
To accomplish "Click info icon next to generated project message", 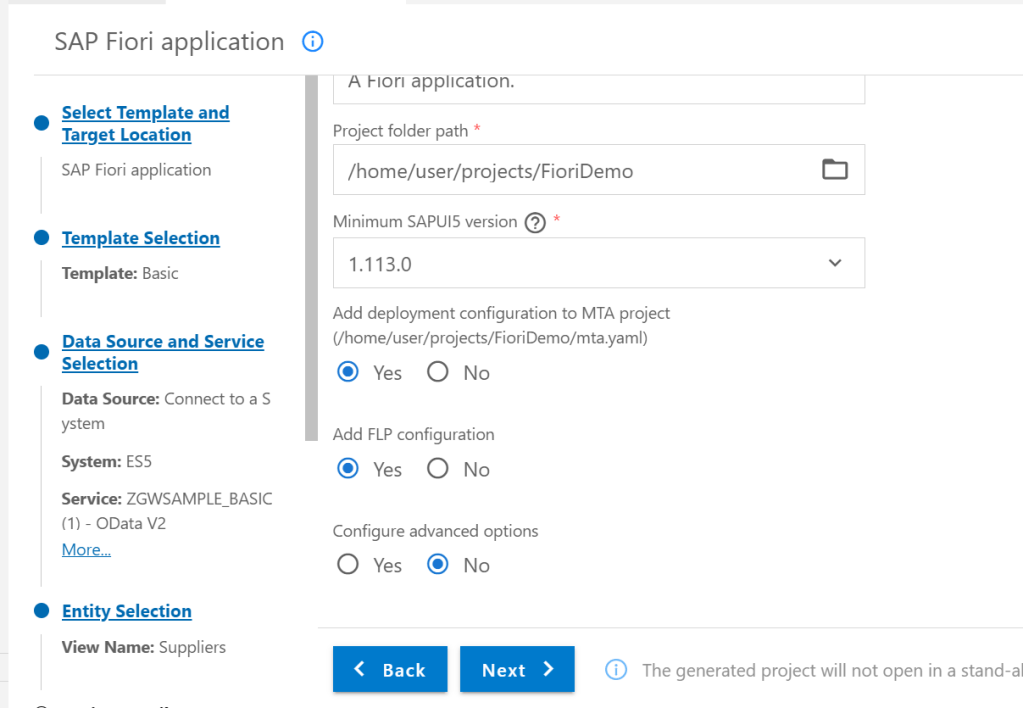I will pos(617,670).
